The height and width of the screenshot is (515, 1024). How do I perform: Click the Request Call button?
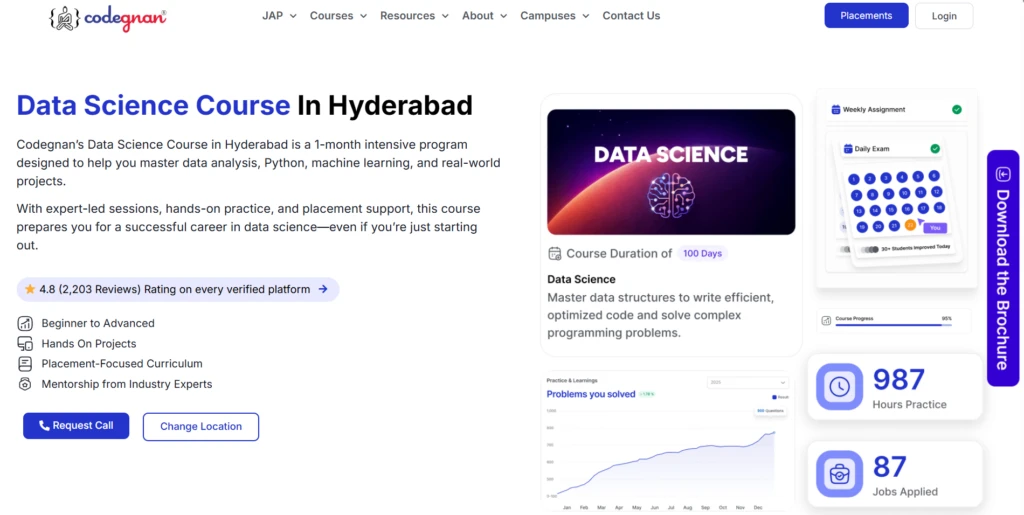pos(76,426)
